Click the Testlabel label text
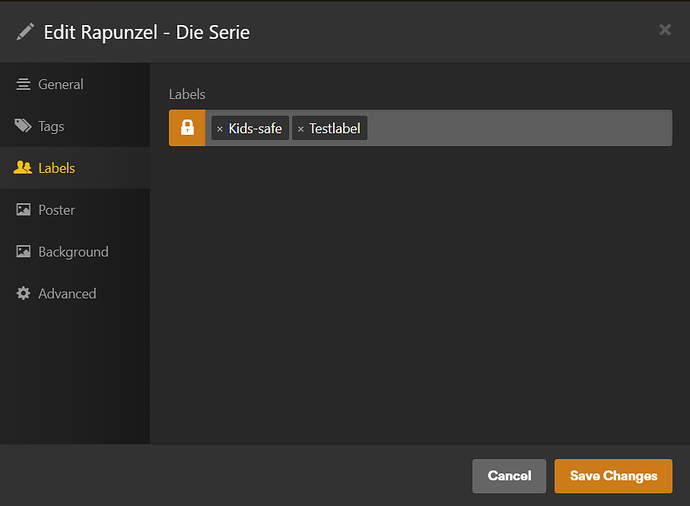The width and height of the screenshot is (690, 506). [335, 128]
